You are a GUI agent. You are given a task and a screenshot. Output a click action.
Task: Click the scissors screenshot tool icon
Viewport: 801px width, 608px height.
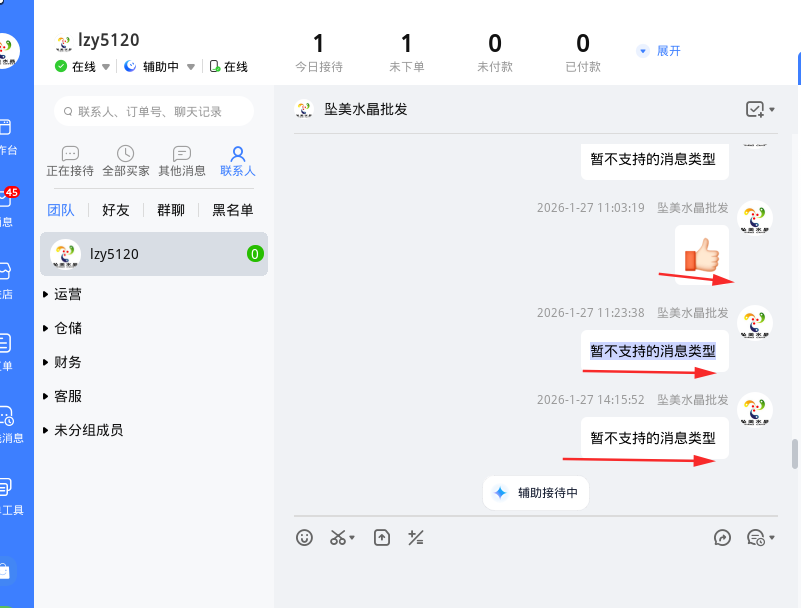338,537
